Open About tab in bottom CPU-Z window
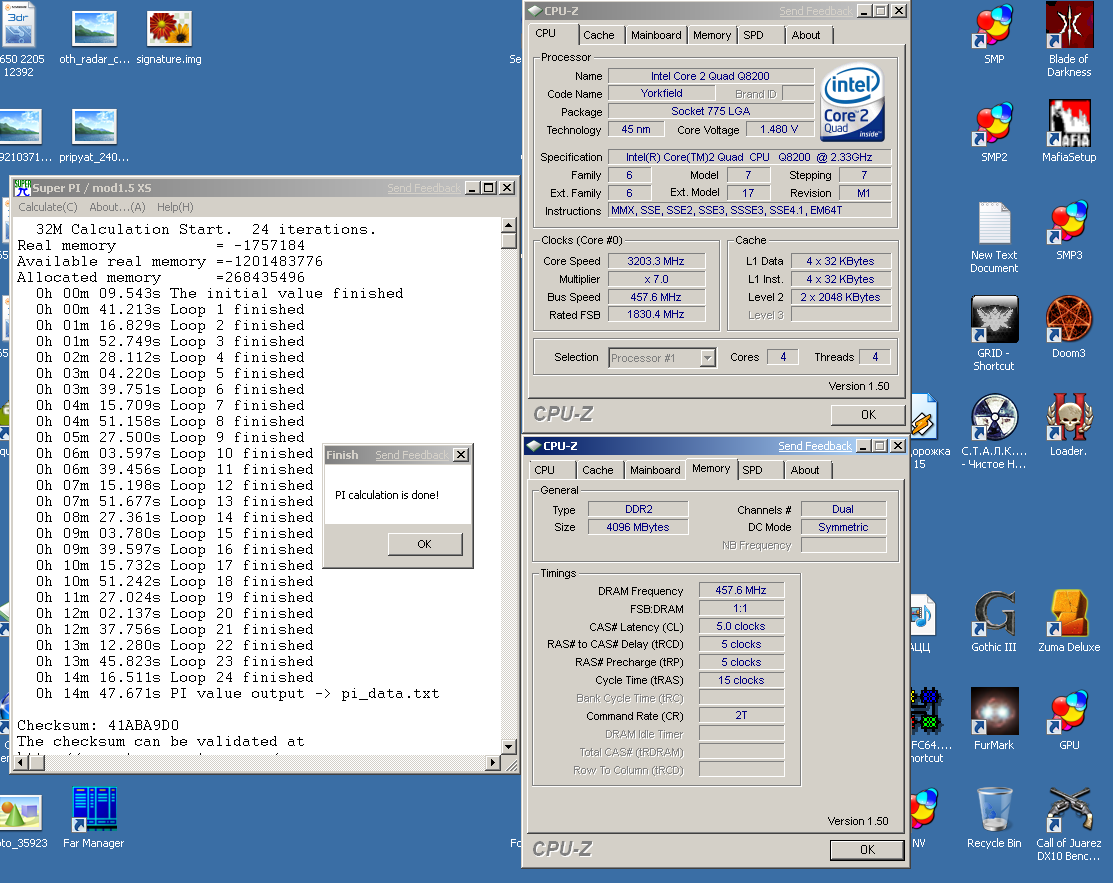This screenshot has width=1113, height=883. coord(805,471)
